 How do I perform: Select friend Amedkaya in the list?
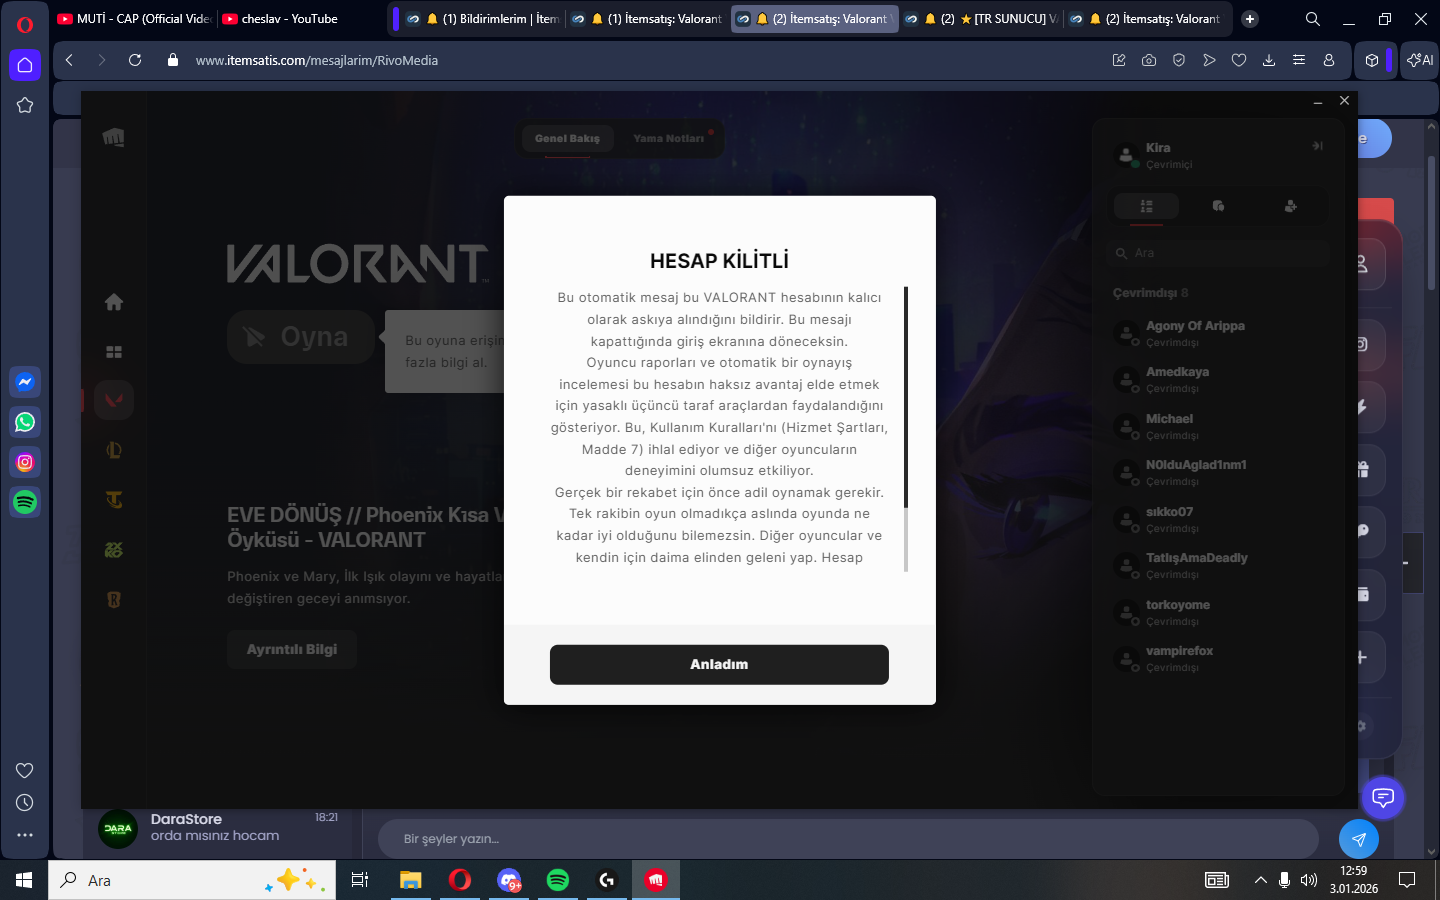[x=1220, y=379]
